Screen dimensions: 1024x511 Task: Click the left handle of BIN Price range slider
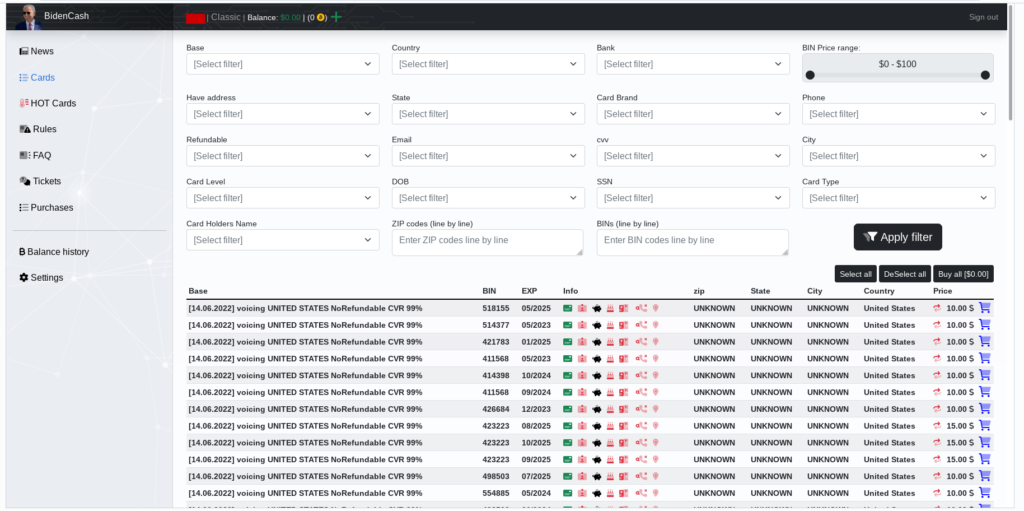click(810, 75)
